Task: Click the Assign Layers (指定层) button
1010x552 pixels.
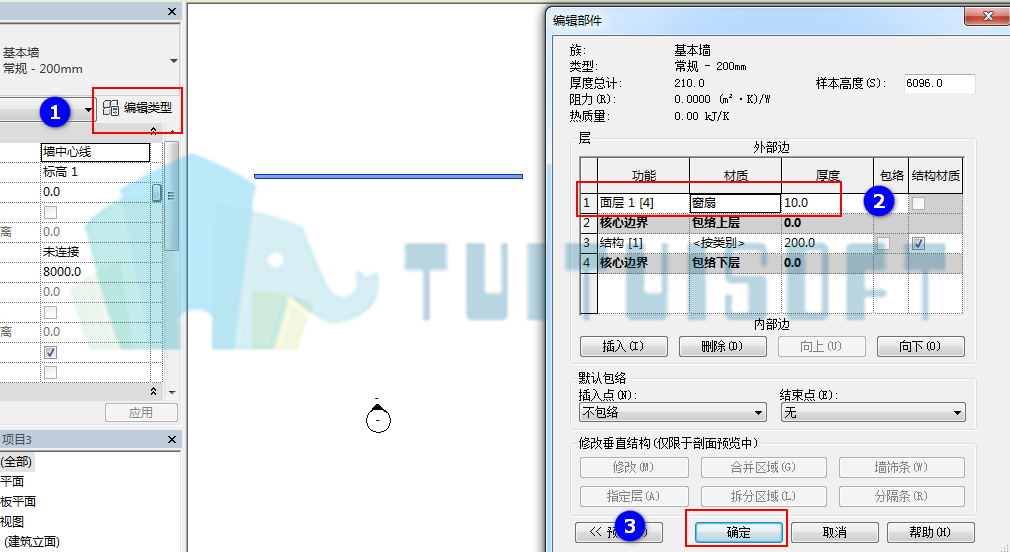Action: 634,496
